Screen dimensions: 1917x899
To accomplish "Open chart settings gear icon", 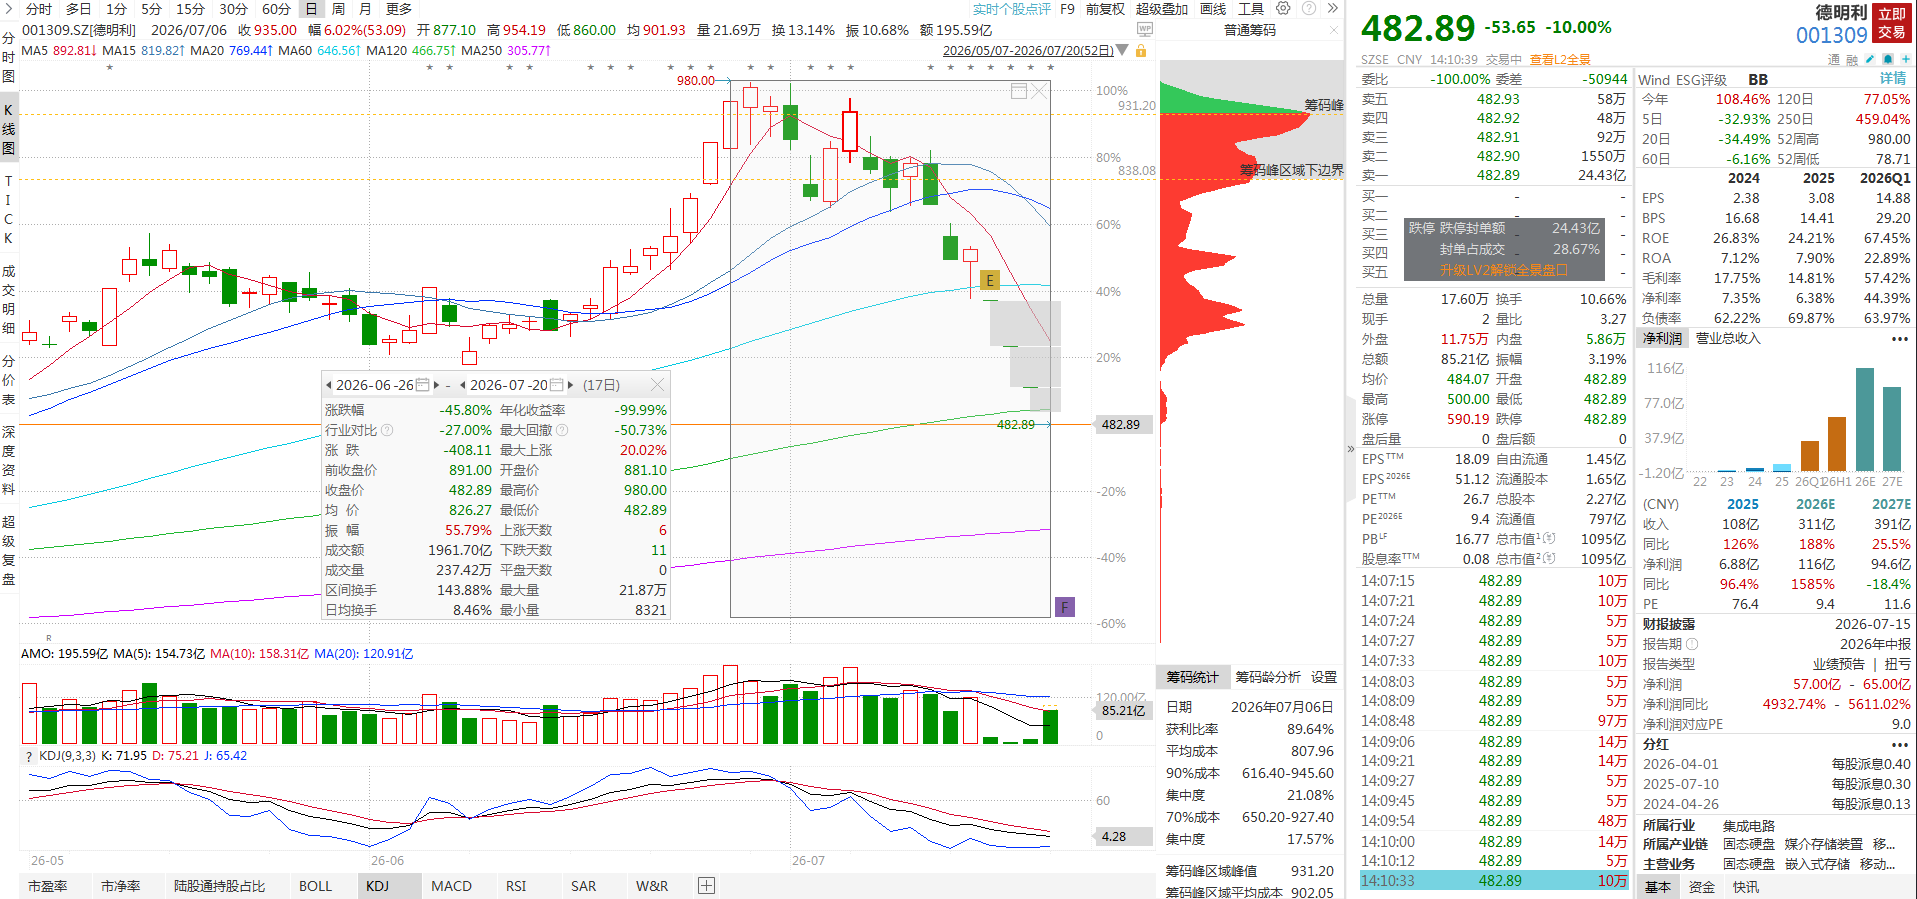I will [1283, 8].
